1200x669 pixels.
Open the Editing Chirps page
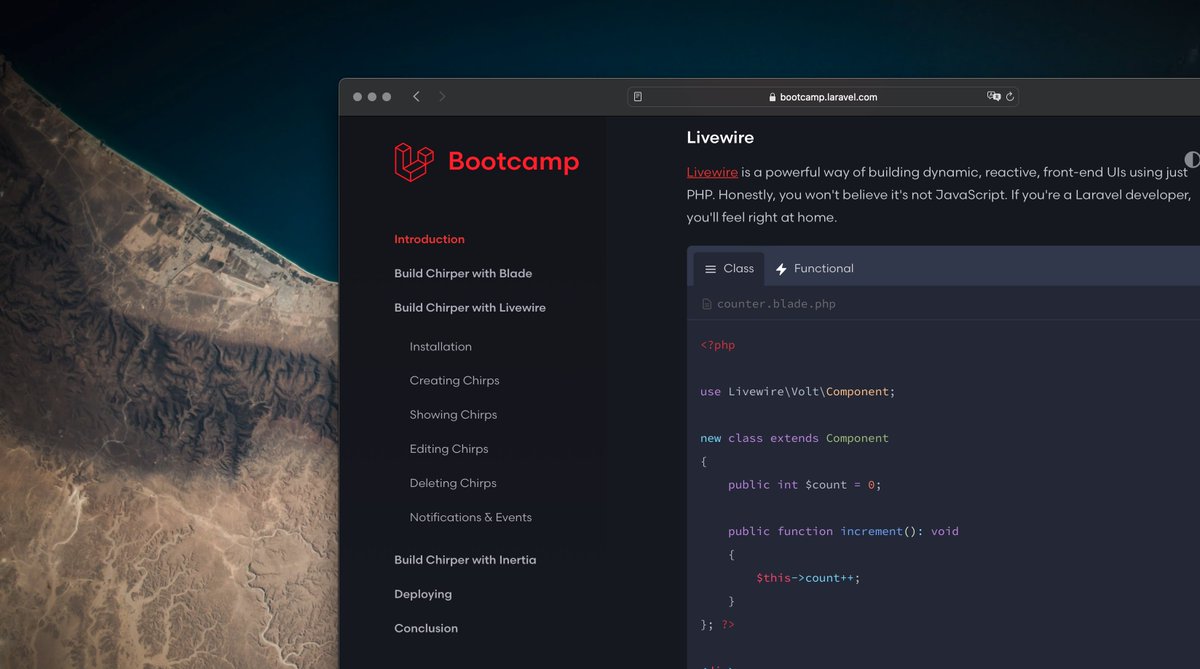[449, 448]
